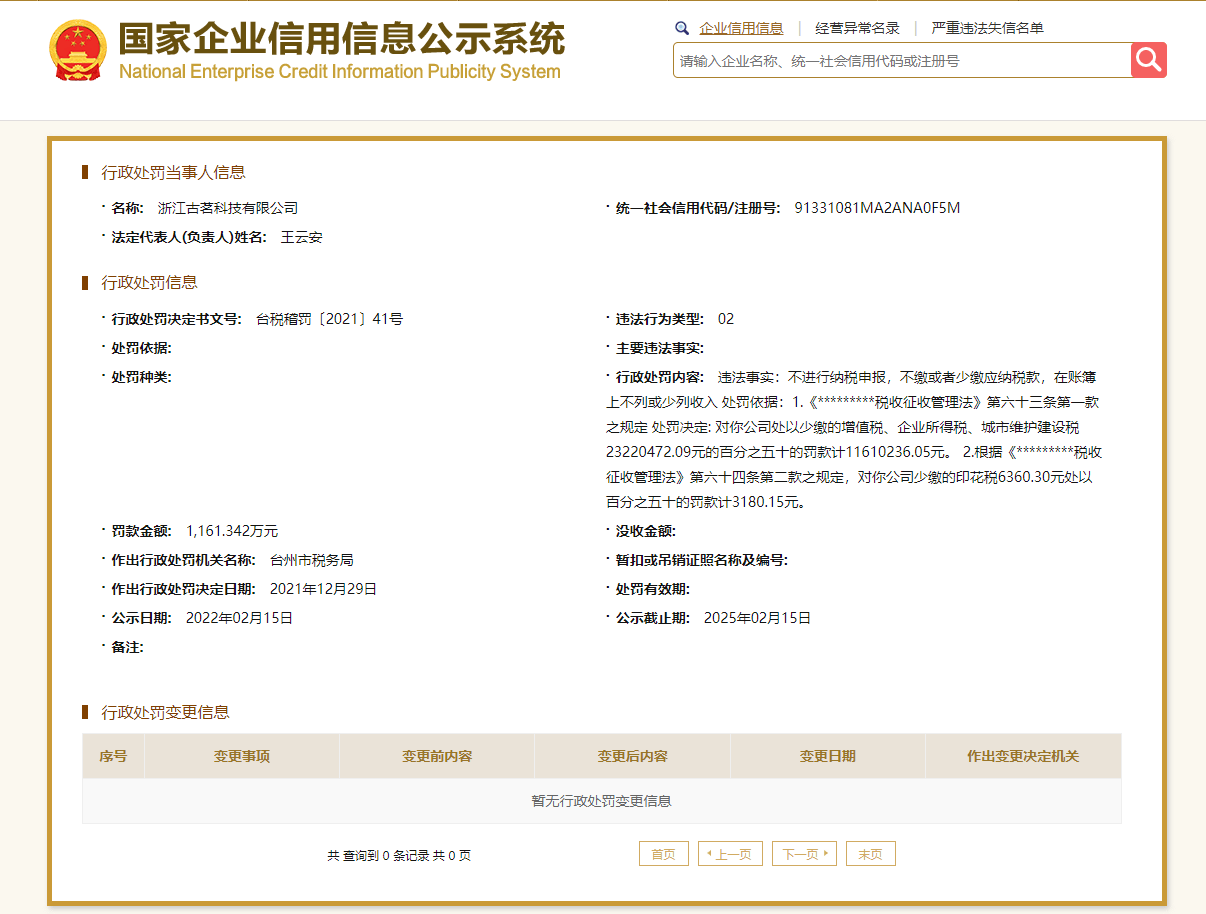Select legal representative name 王云安
The image size is (1206, 914).
point(301,237)
